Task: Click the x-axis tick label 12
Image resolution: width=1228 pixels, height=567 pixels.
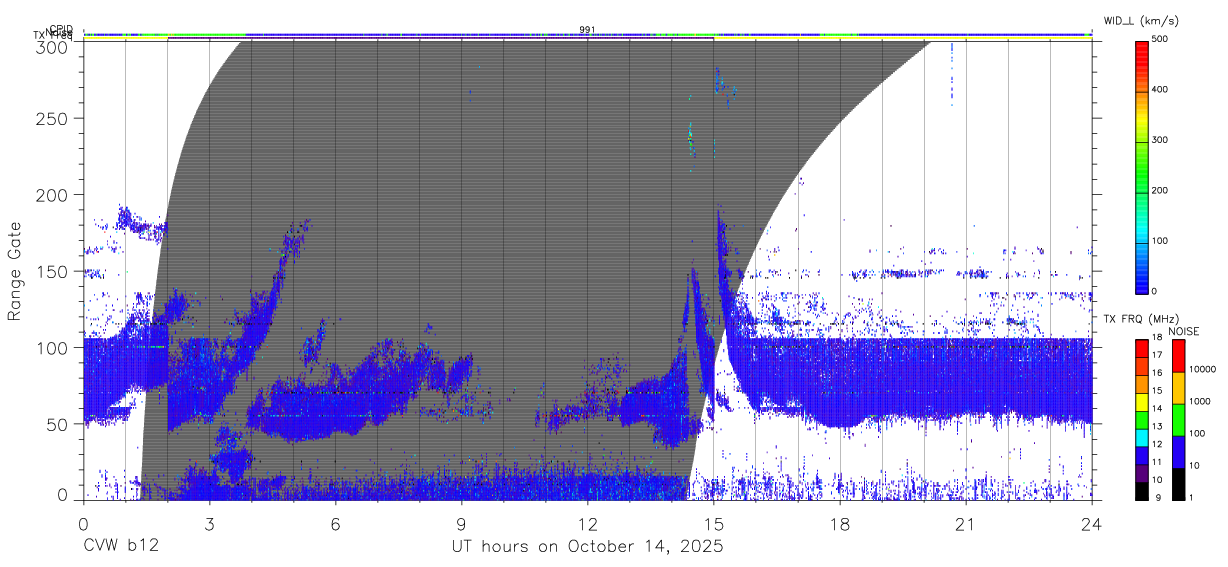Action: point(588,523)
